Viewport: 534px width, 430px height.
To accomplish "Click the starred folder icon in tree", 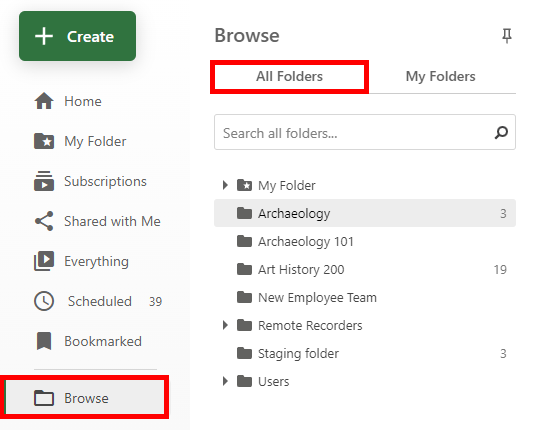I will (244, 185).
